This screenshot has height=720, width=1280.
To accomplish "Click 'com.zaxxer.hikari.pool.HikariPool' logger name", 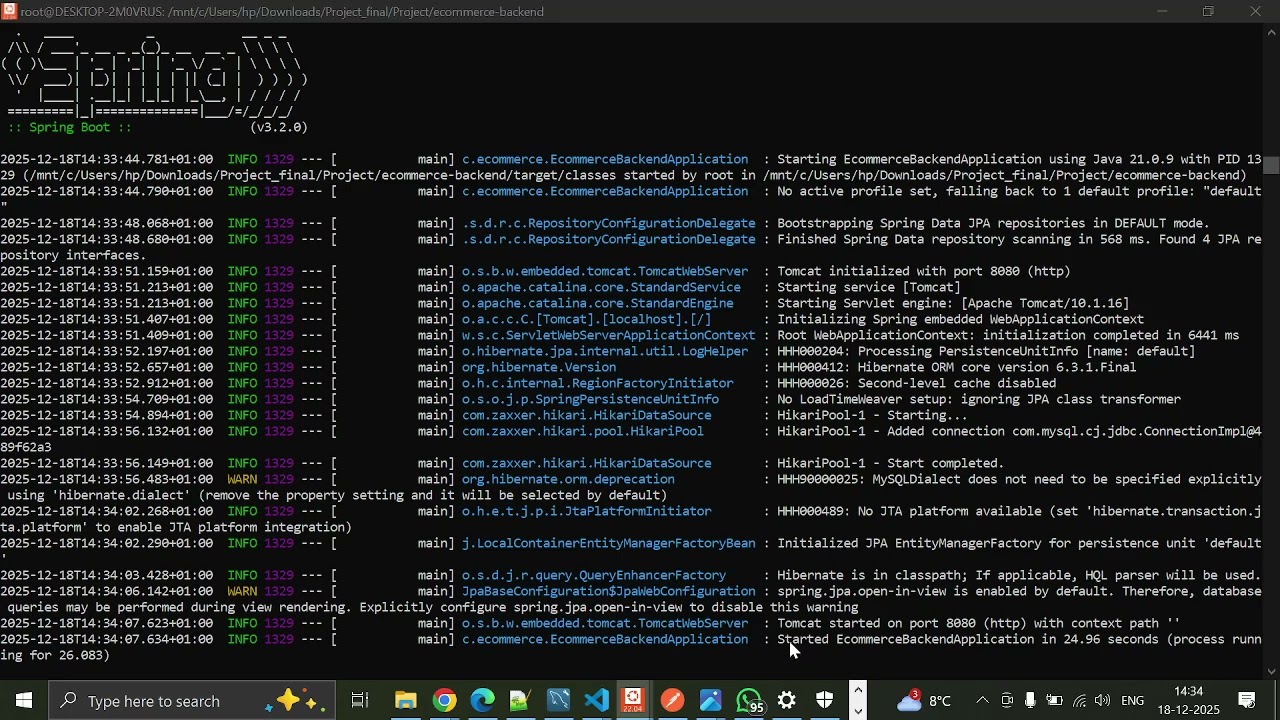I will pyautogui.click(x=582, y=431).
